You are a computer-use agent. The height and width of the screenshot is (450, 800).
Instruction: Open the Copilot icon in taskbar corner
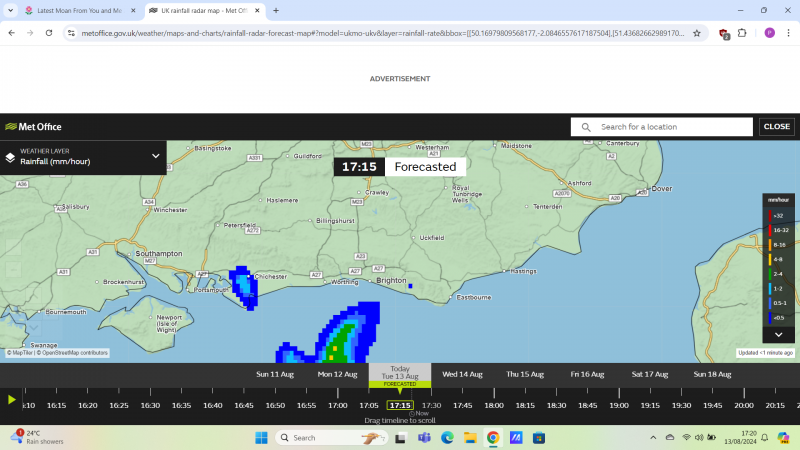(x=783, y=437)
